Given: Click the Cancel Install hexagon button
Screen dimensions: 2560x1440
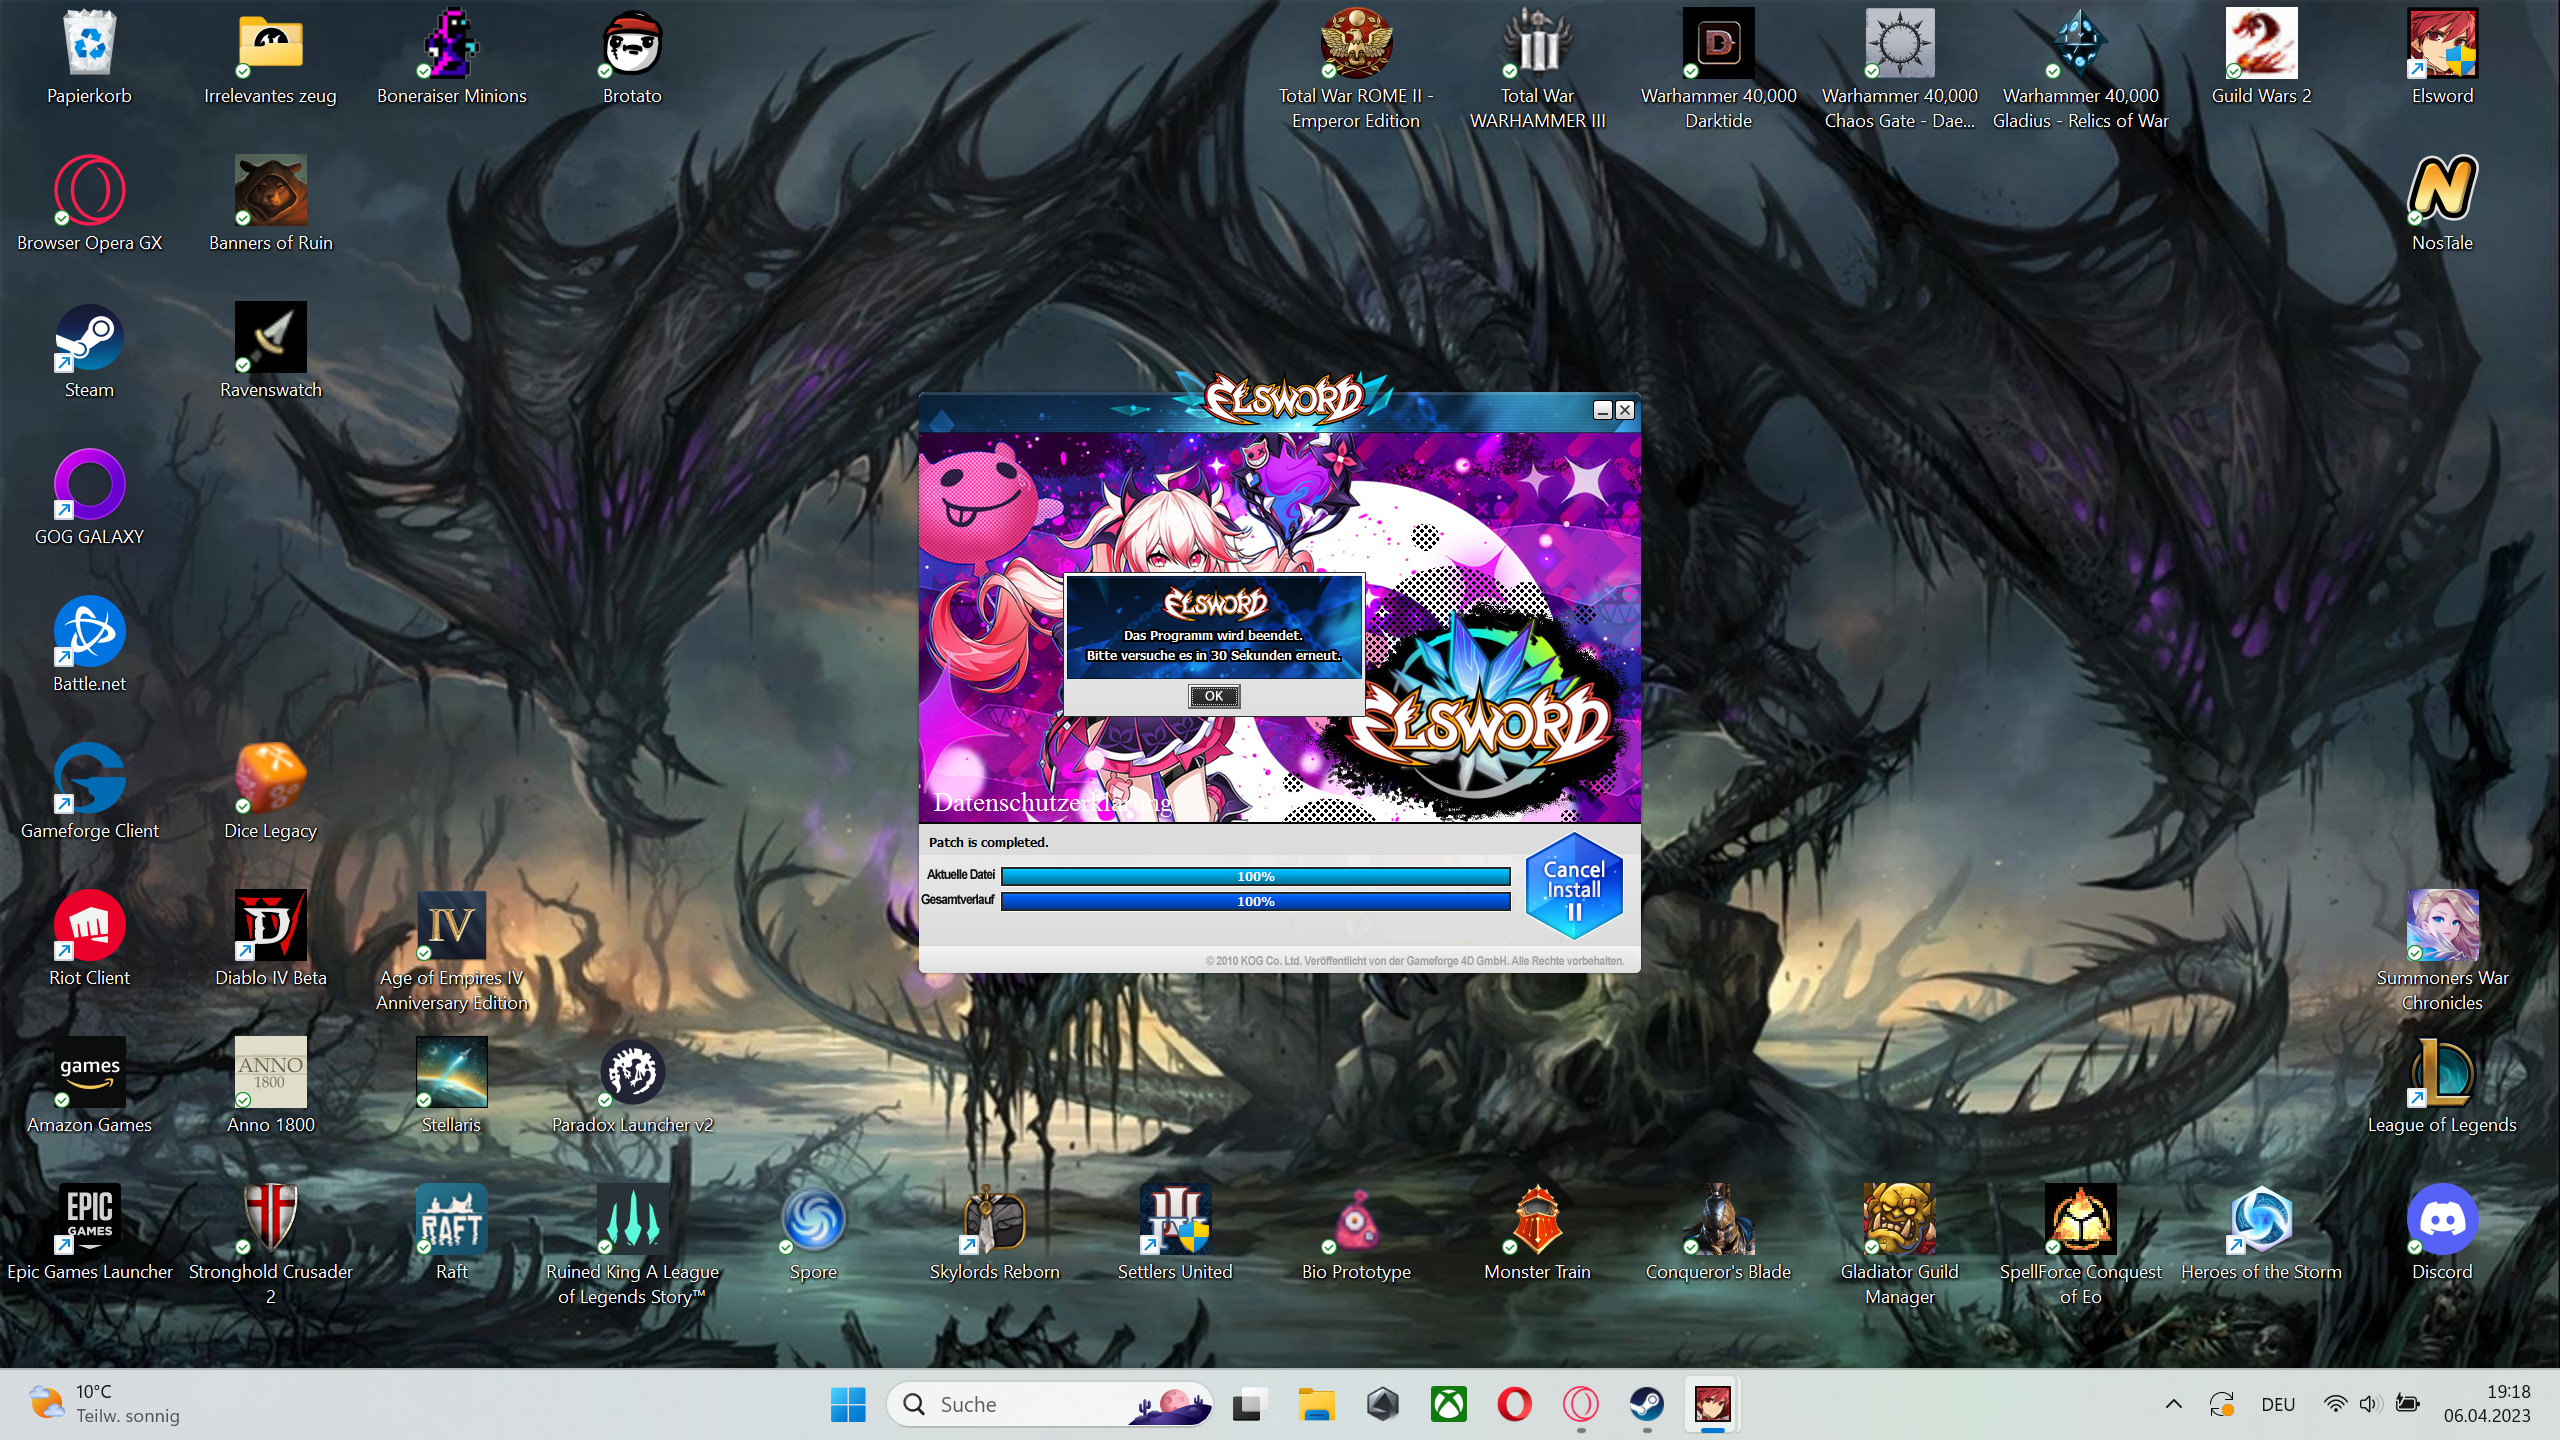Looking at the screenshot, I should pos(1574,887).
